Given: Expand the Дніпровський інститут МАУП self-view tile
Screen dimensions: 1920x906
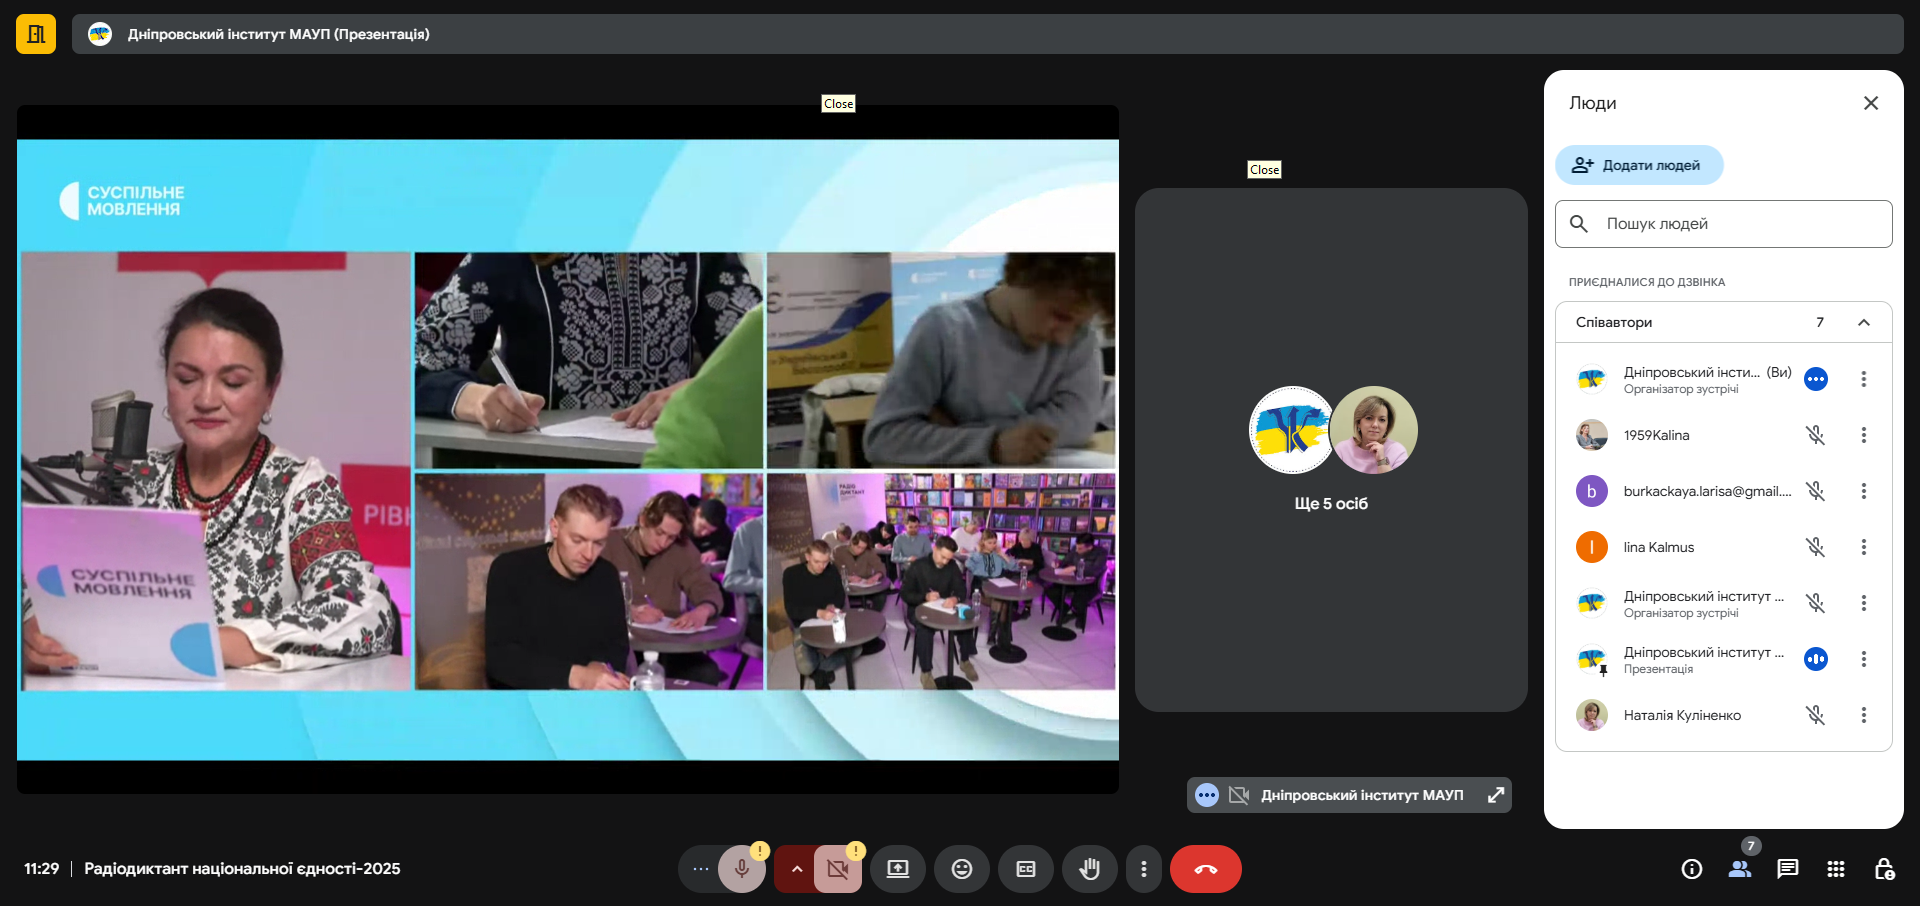Looking at the screenshot, I should click(x=1495, y=795).
